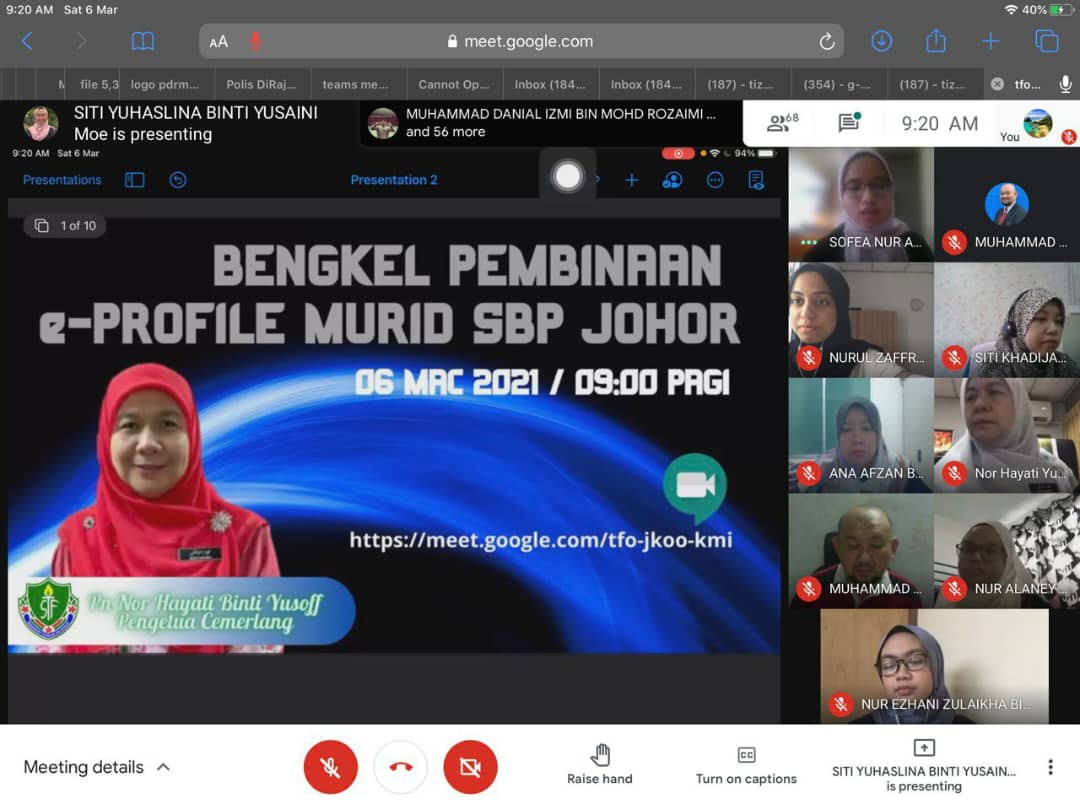This screenshot has height=810, width=1080.
Task: Show all tabs overview icon
Action: click(x=1046, y=41)
